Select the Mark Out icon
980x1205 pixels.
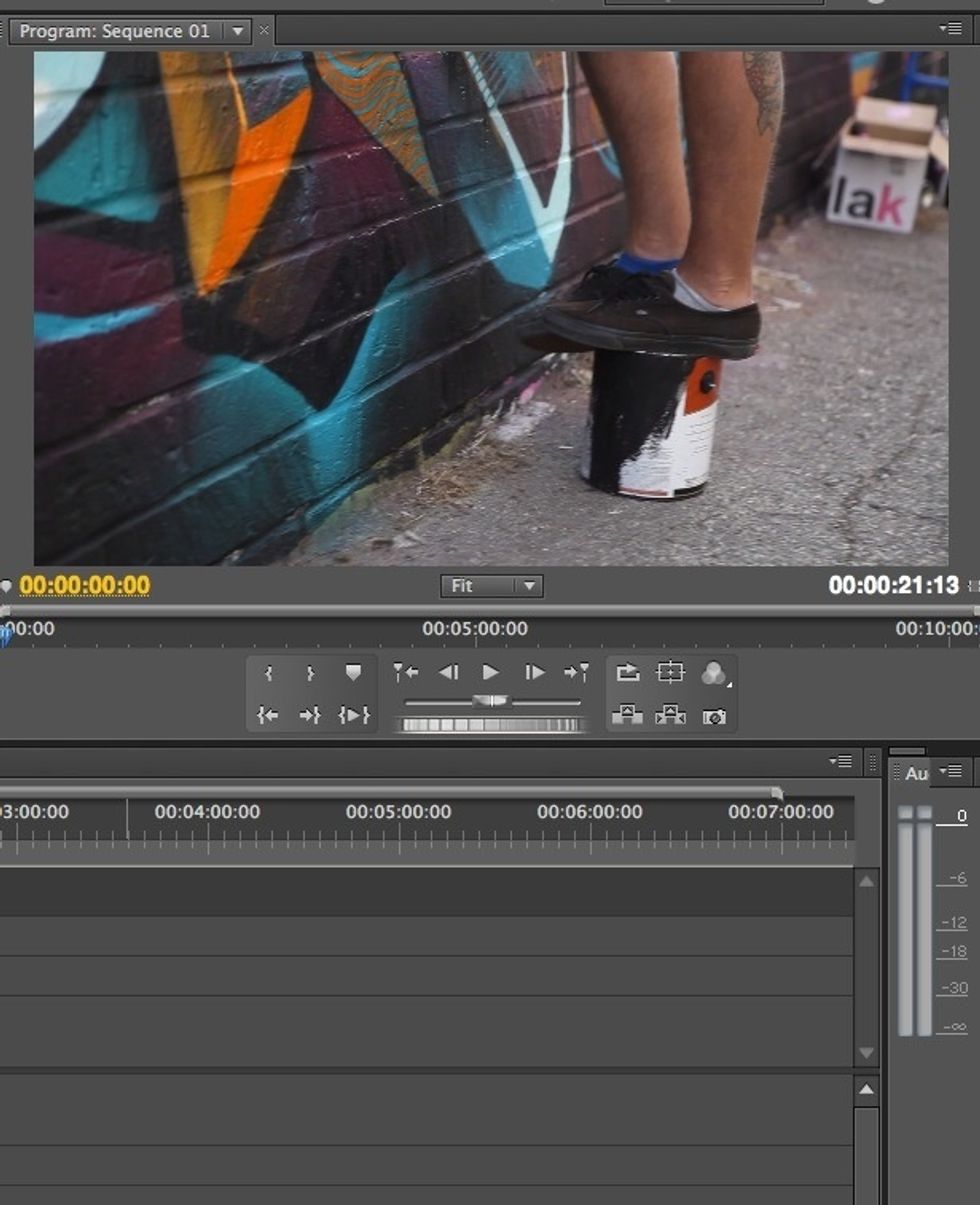[310, 672]
